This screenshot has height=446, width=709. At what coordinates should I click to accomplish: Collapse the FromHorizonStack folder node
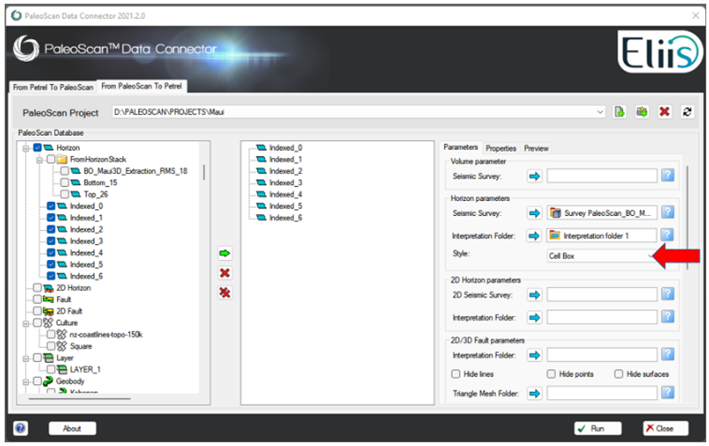pyautogui.click(x=39, y=160)
